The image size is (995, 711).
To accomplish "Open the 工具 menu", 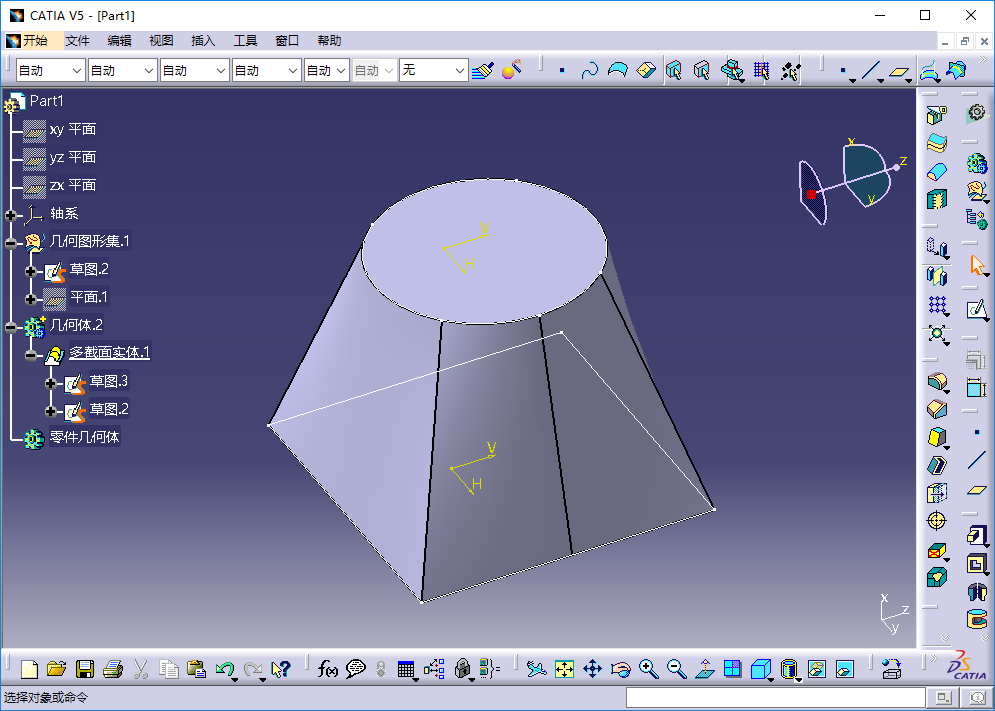I will coord(245,41).
